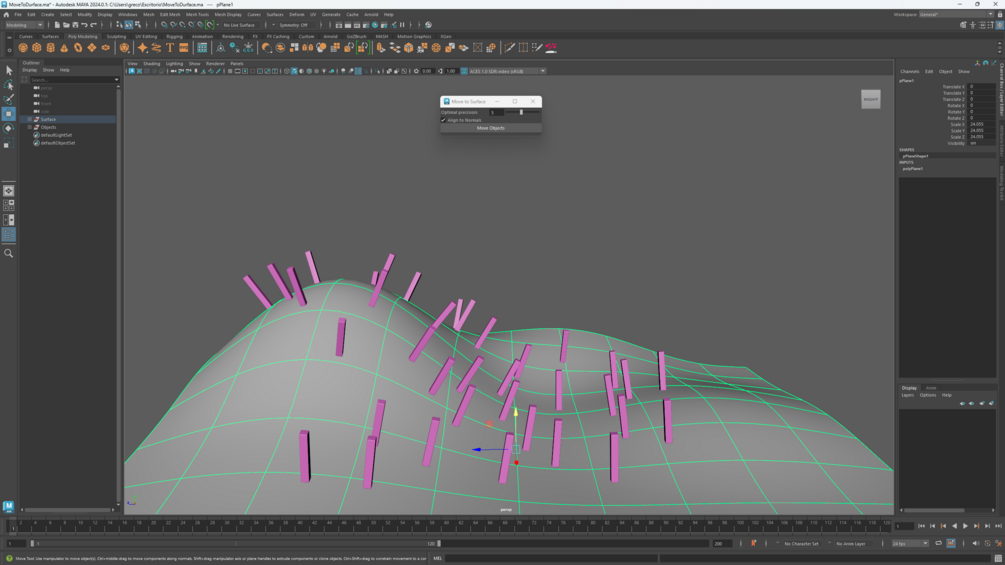Switch to single-pane viewport layout
The height and width of the screenshot is (565, 1005).
tap(8, 191)
